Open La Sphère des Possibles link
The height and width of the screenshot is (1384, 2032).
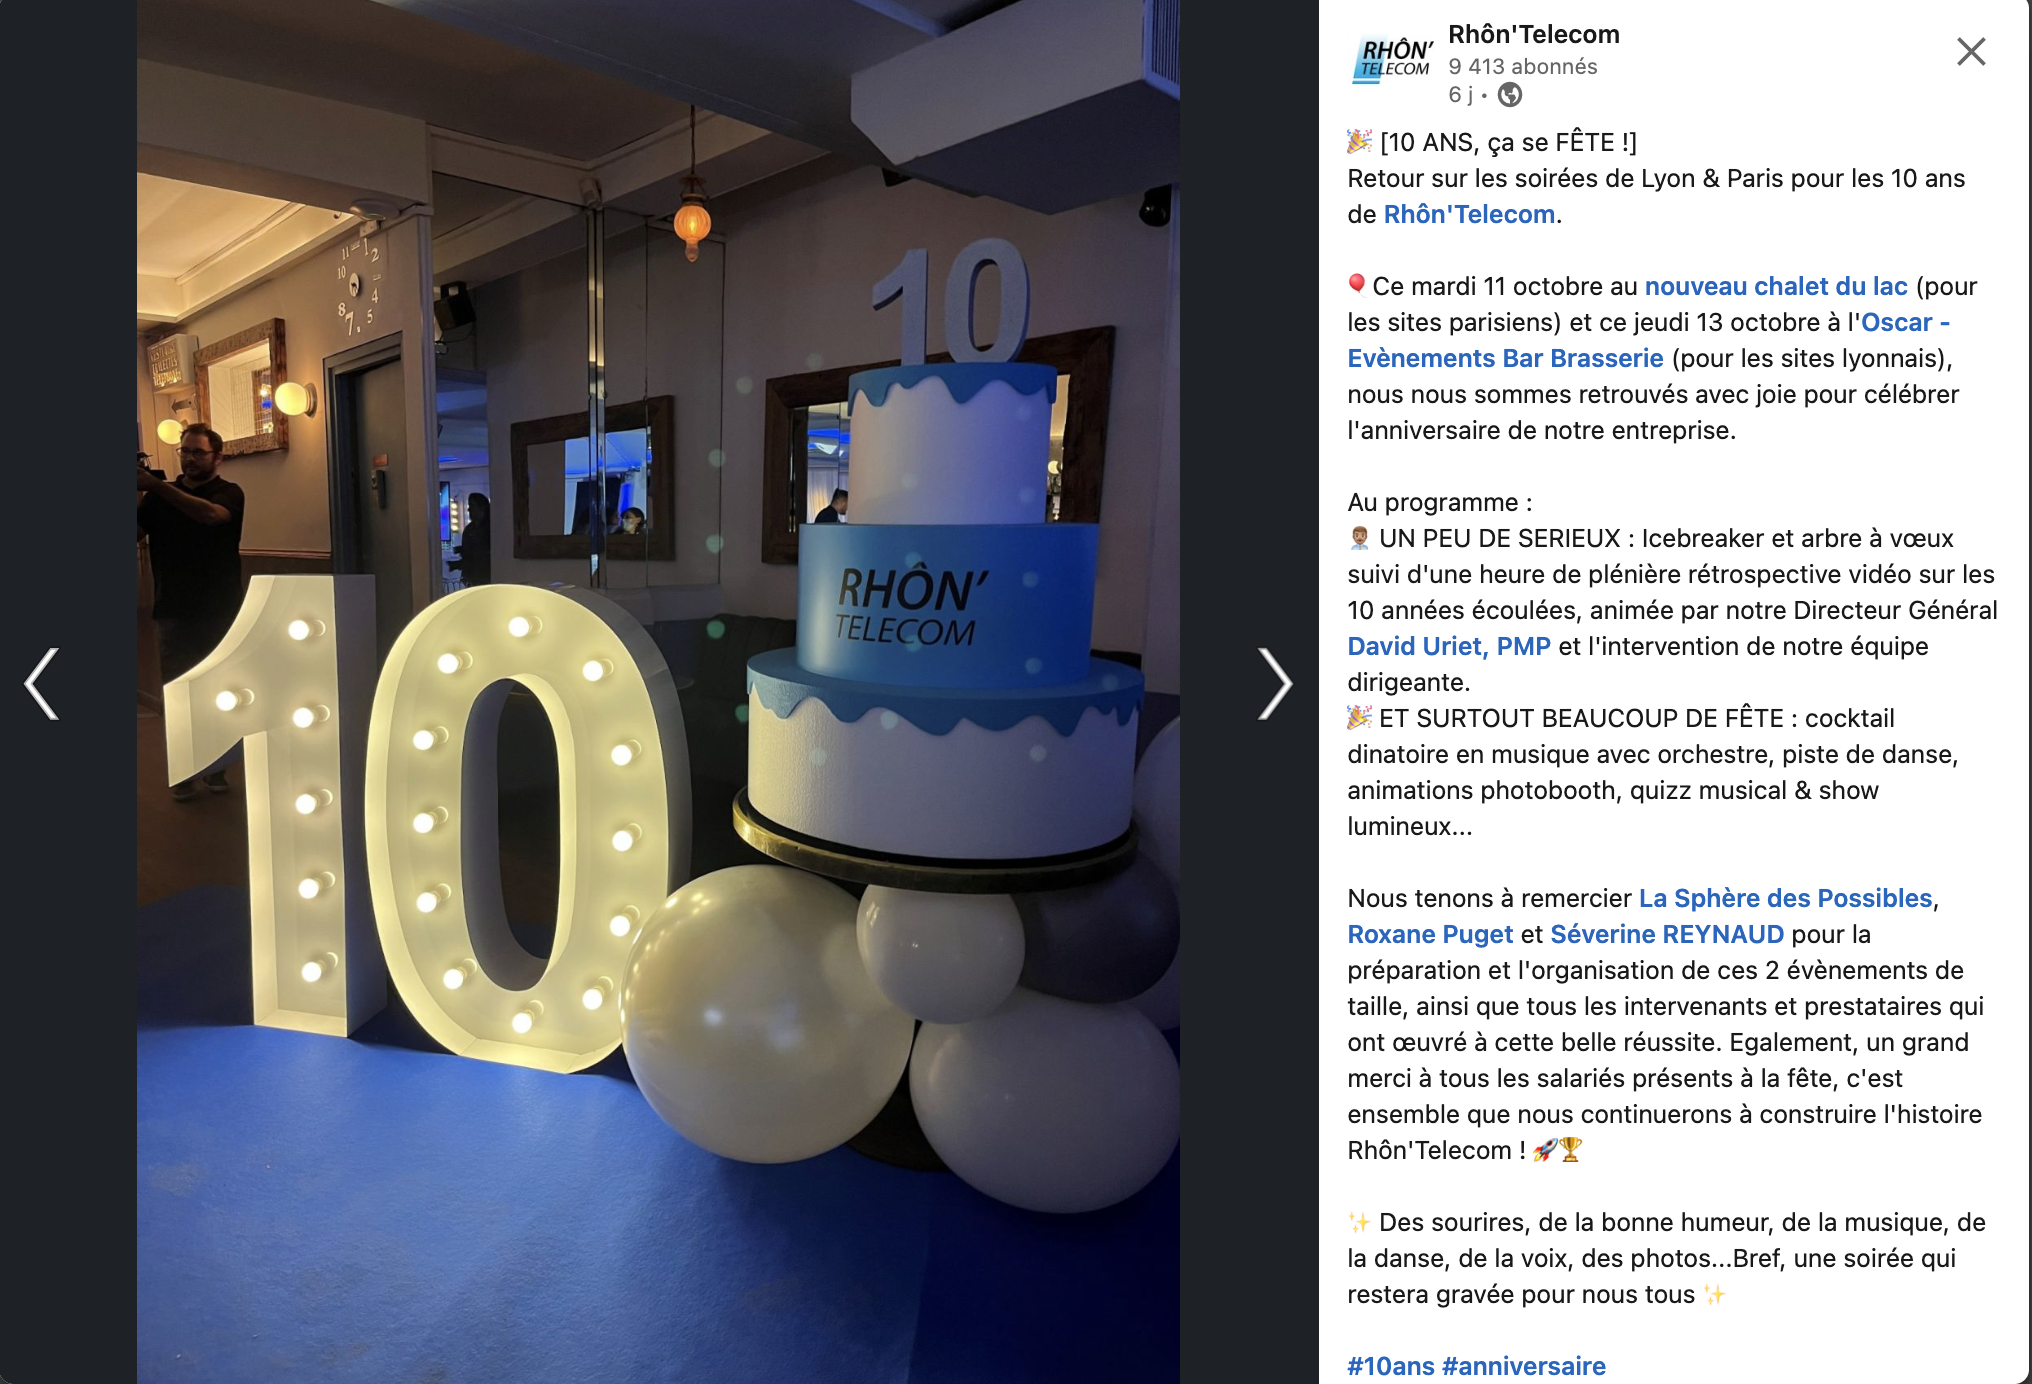(x=1785, y=898)
